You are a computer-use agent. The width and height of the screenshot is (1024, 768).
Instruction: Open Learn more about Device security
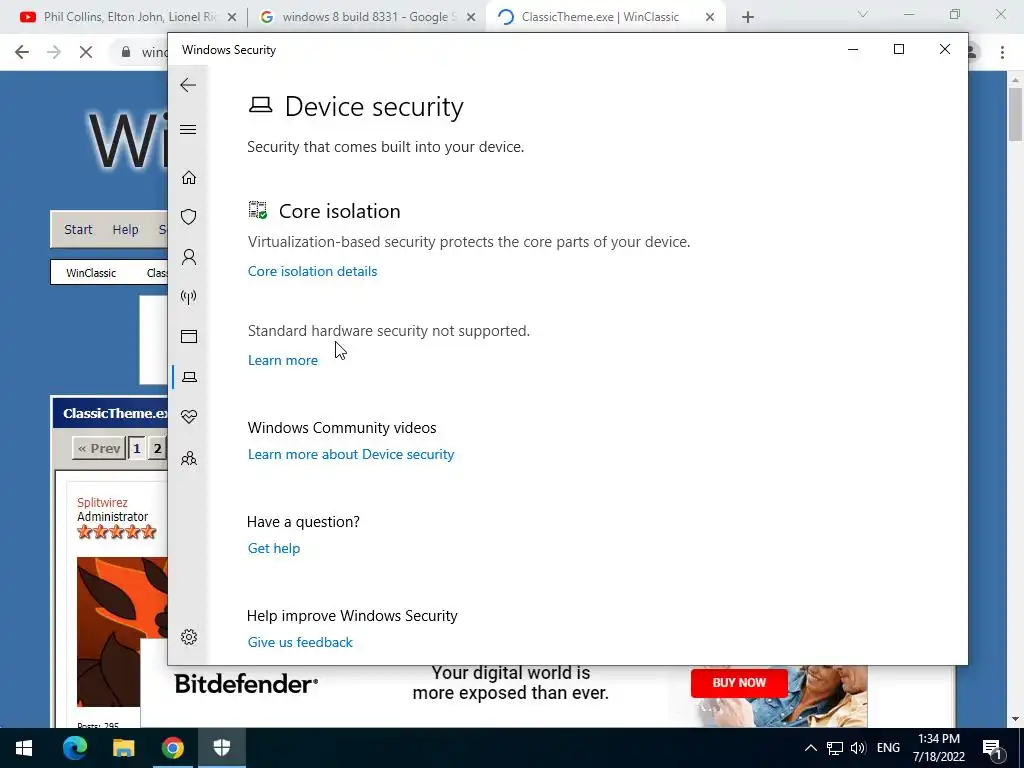pos(351,454)
